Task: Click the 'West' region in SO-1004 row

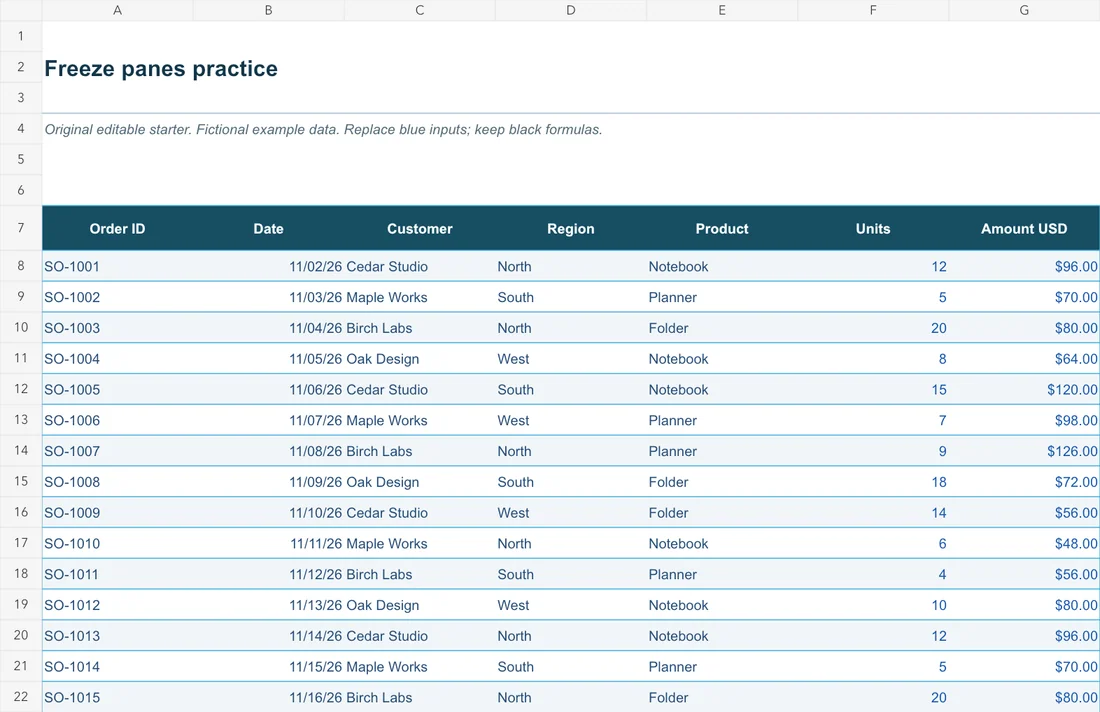Action: coord(570,359)
